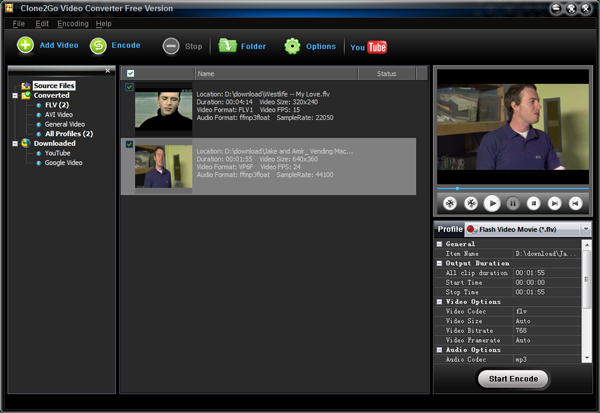Select the General Video tree item
This screenshot has width=600, height=413.
(65, 124)
